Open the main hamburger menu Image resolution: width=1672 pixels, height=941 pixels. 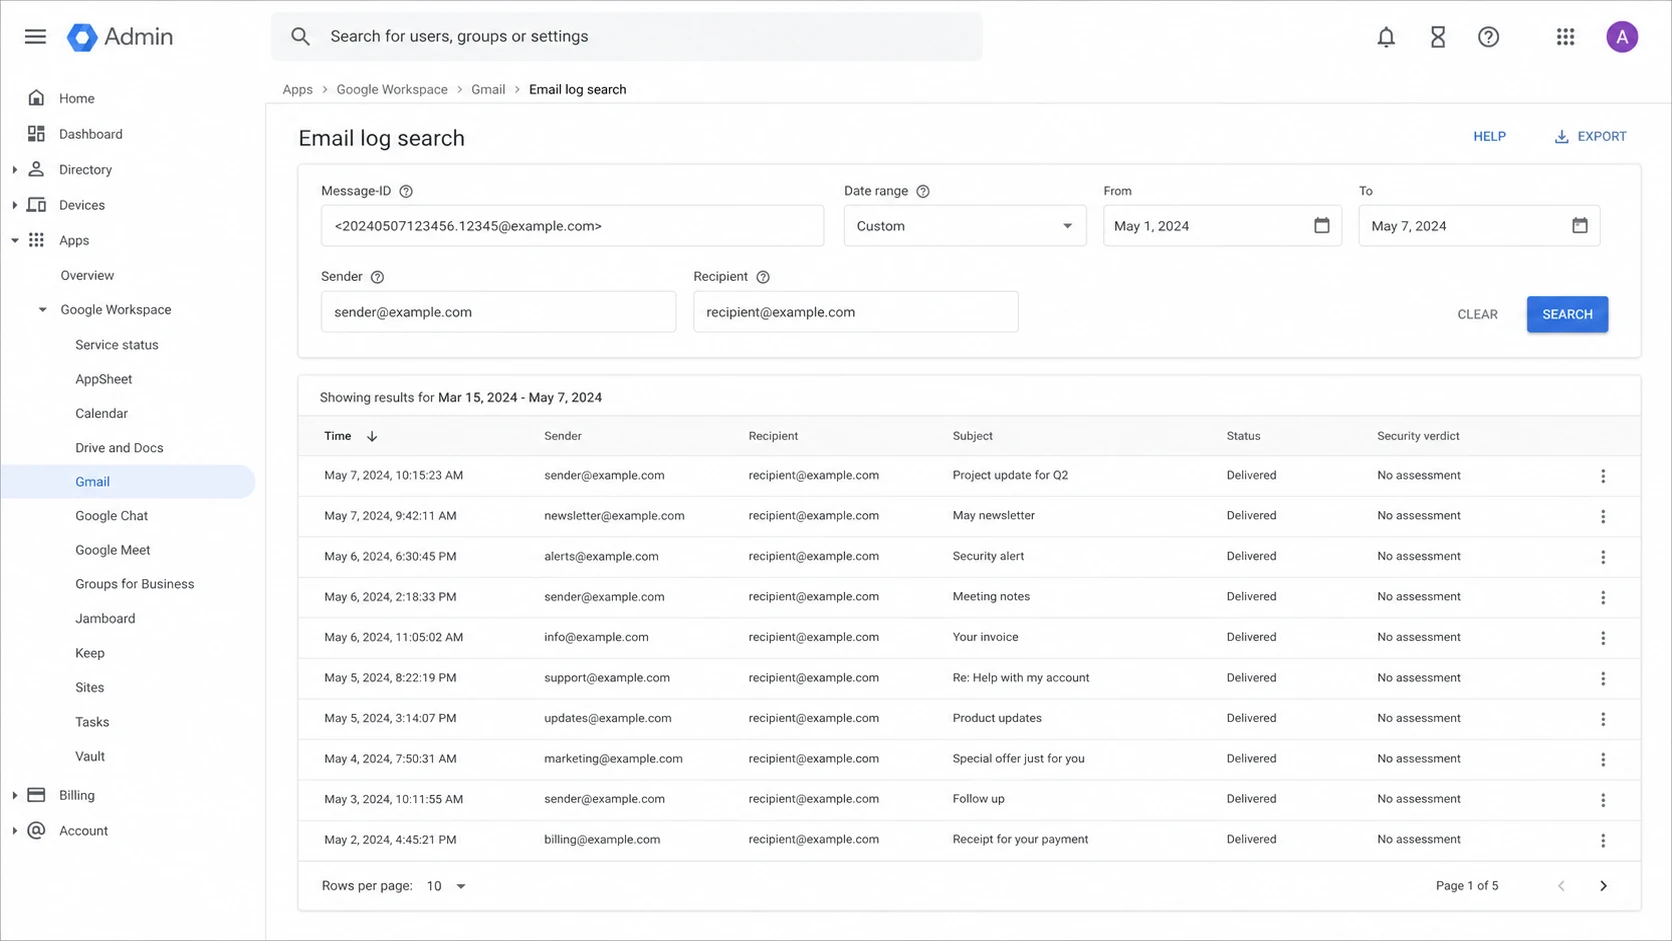[35, 37]
